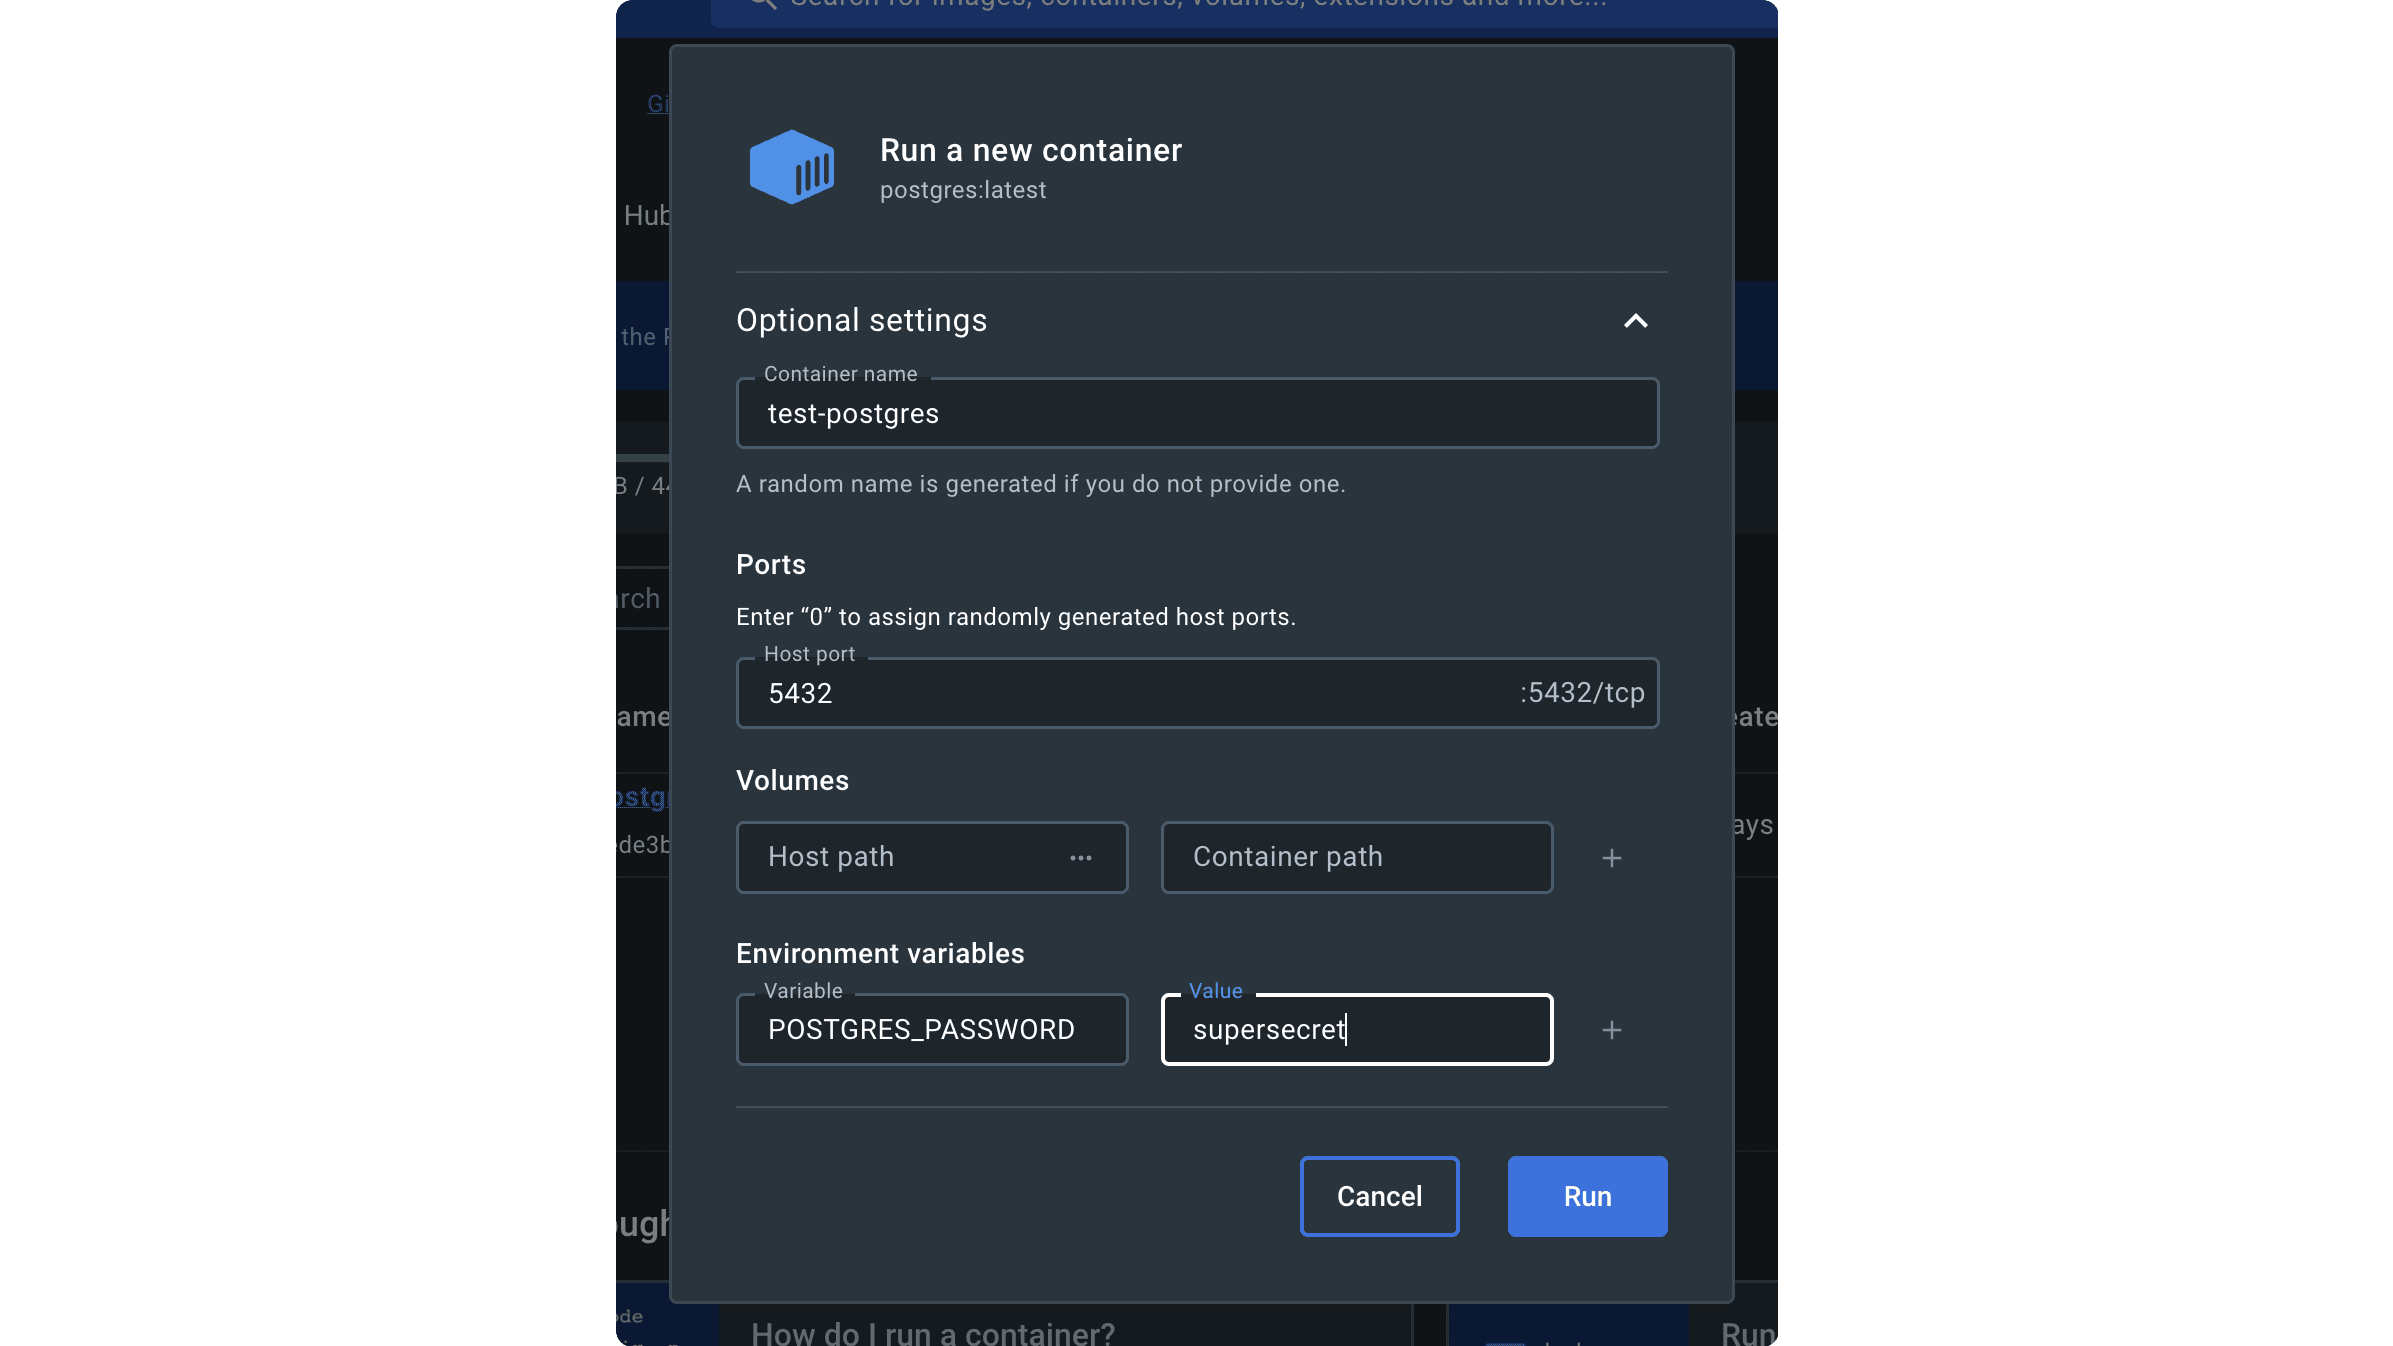Edit the supersecret value field
The image size is (2393, 1346).
1355,1029
